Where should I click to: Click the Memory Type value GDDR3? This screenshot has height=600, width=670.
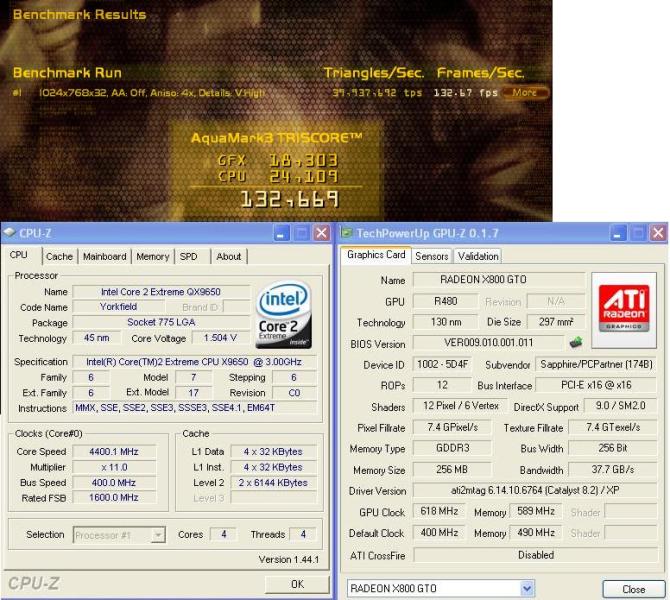[x=452, y=448]
